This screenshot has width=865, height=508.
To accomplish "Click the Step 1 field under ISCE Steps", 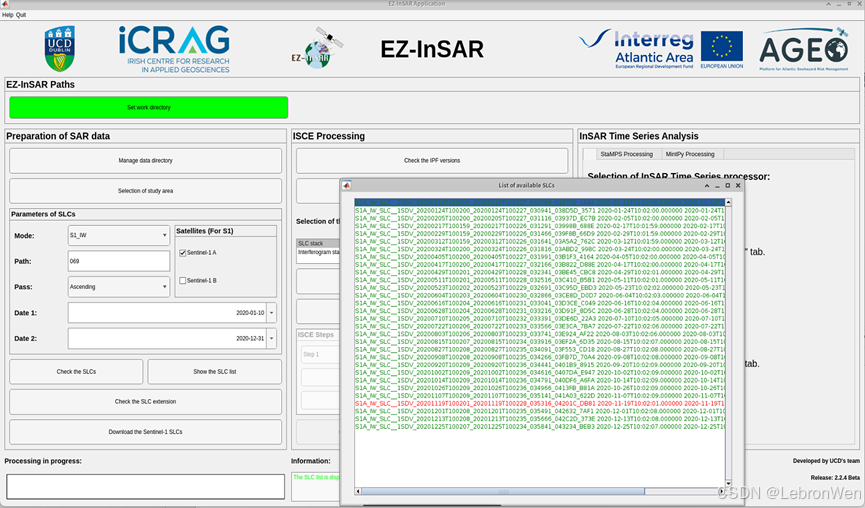I will pos(320,354).
